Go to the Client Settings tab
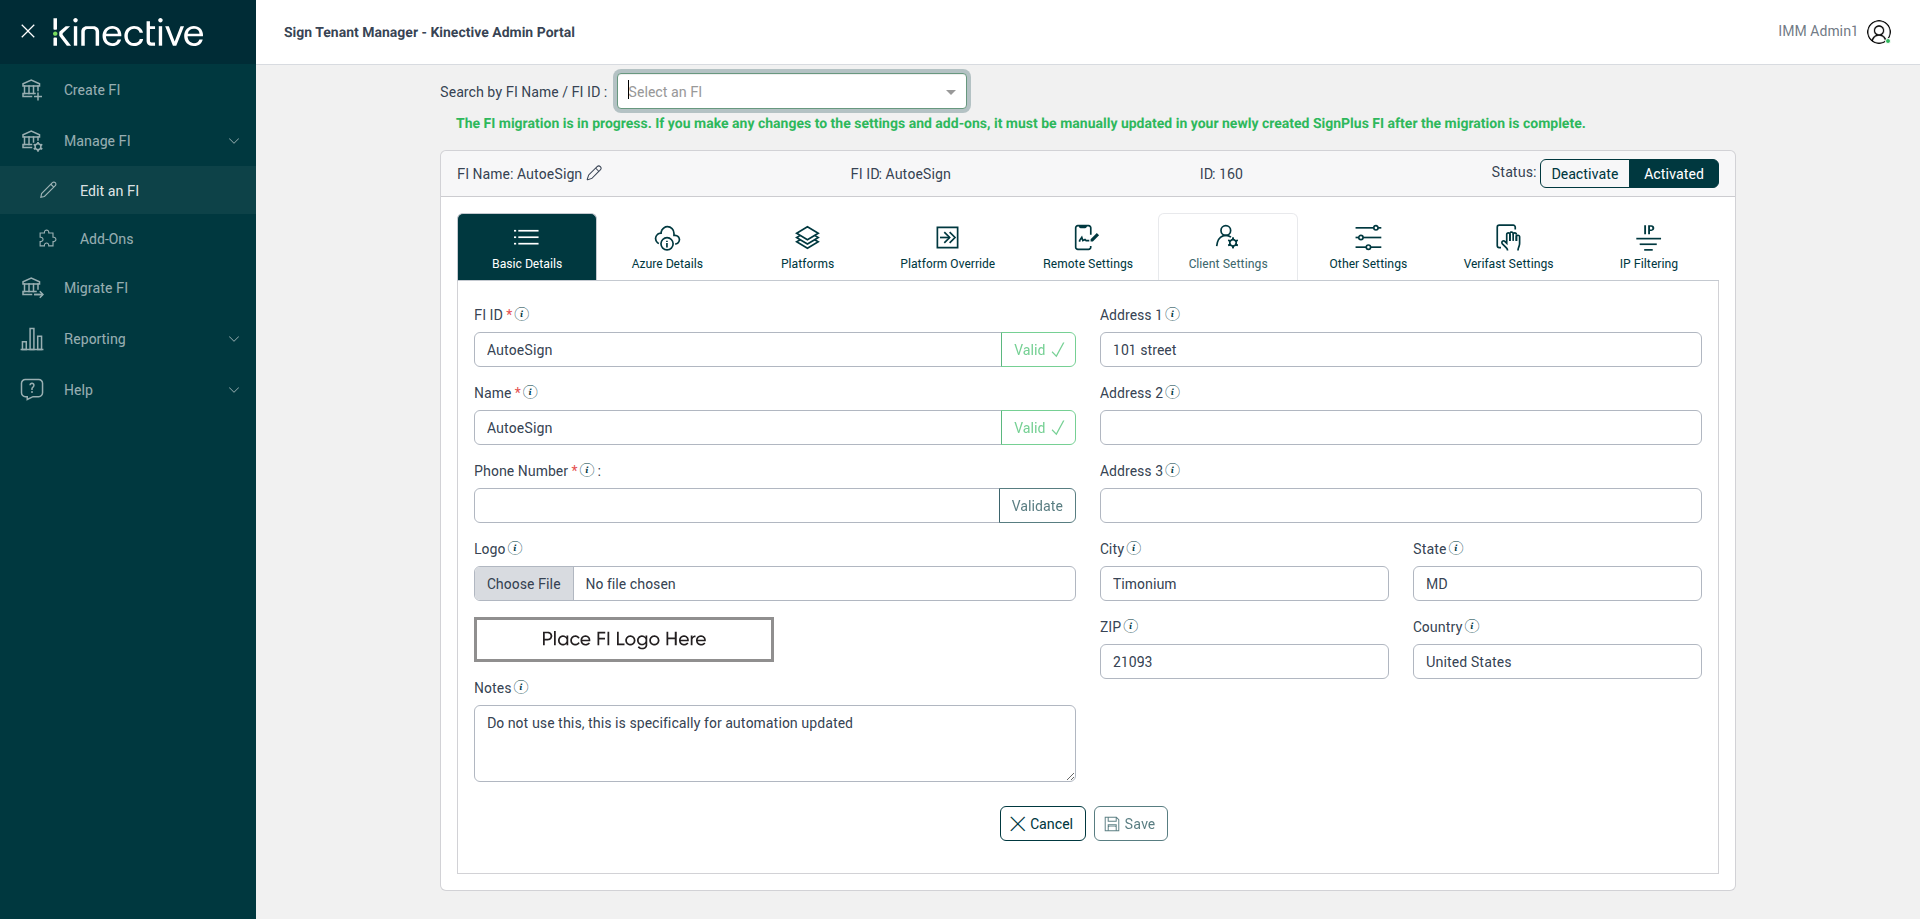Screen dimensions: 1920x919 click(1228, 247)
